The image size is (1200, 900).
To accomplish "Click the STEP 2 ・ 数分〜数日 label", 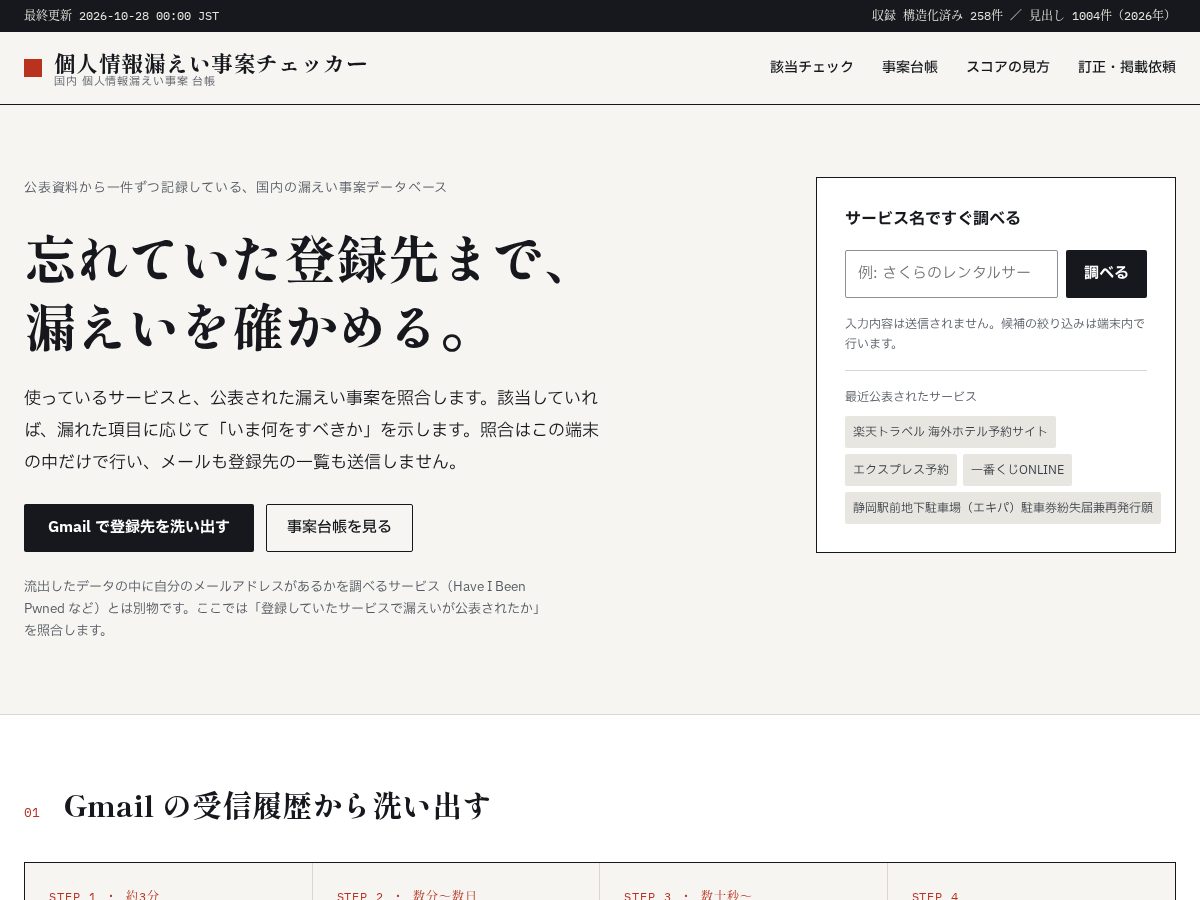I will tap(407, 896).
